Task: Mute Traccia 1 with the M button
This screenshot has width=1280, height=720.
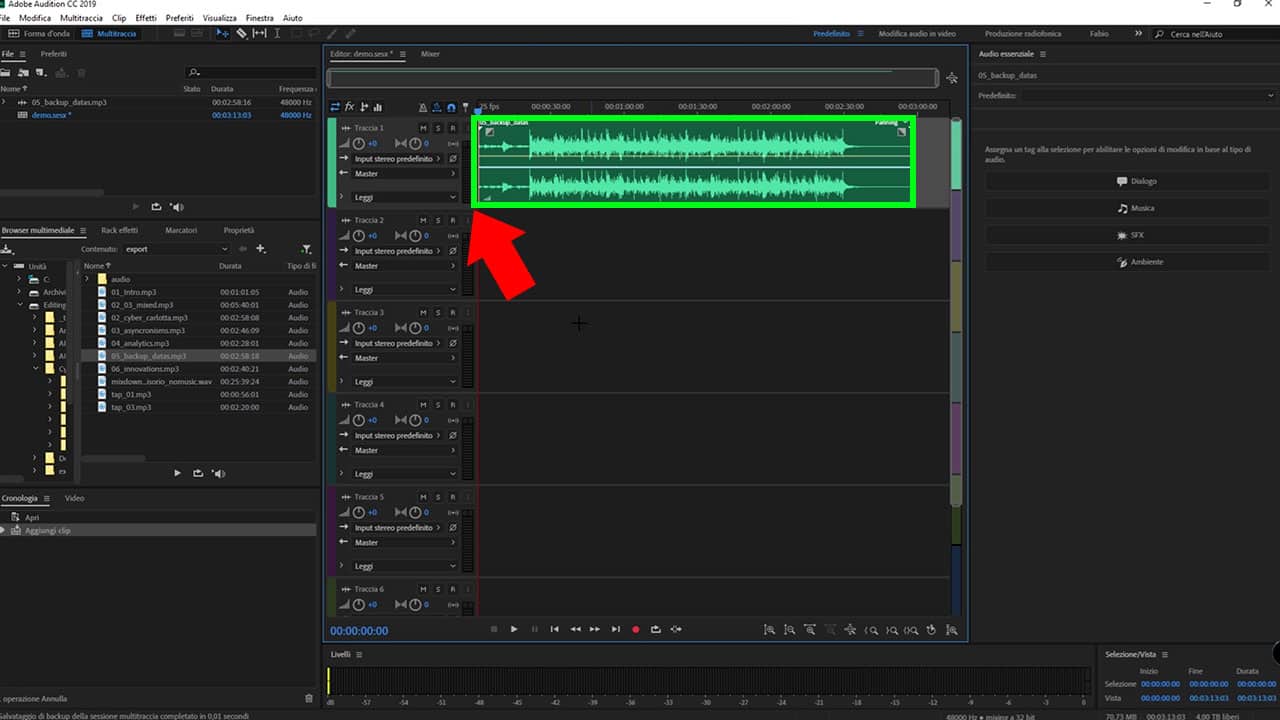Action: click(423, 128)
